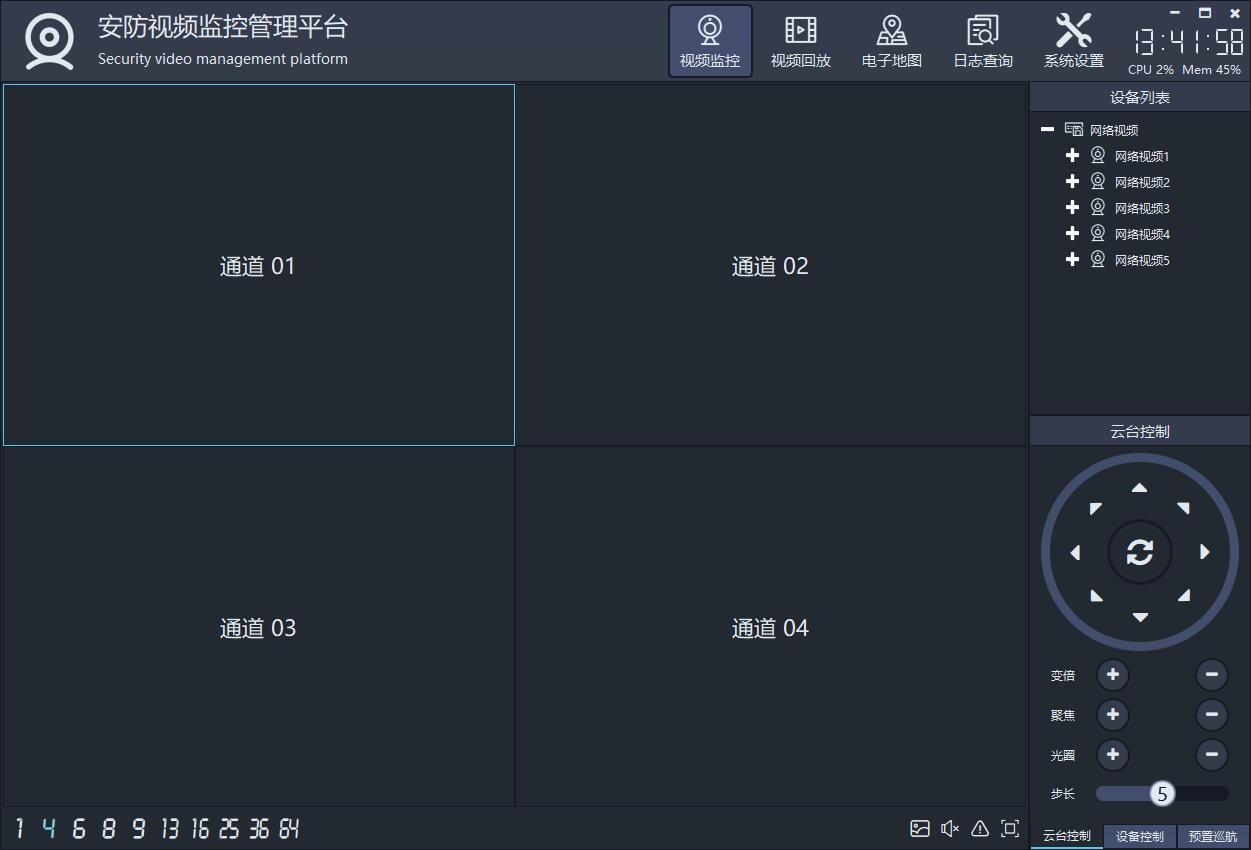The image size is (1251, 850).
Task: Switch to 16-screen split layout
Action: (200, 828)
